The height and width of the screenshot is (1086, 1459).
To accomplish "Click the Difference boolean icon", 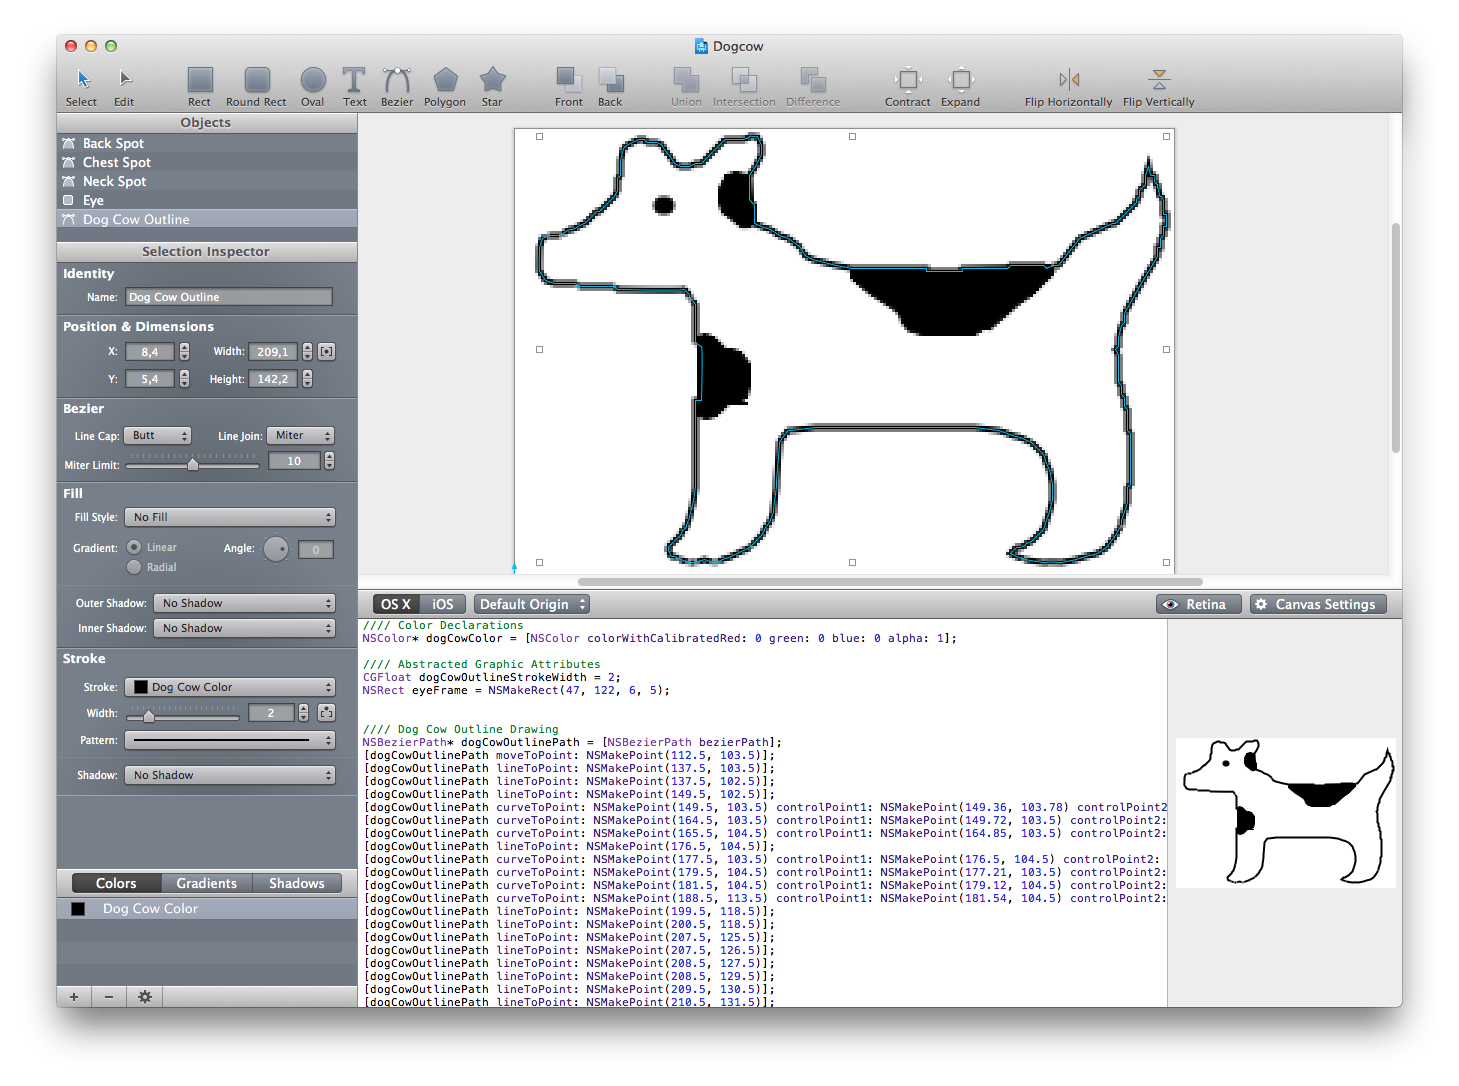I will coord(813,79).
